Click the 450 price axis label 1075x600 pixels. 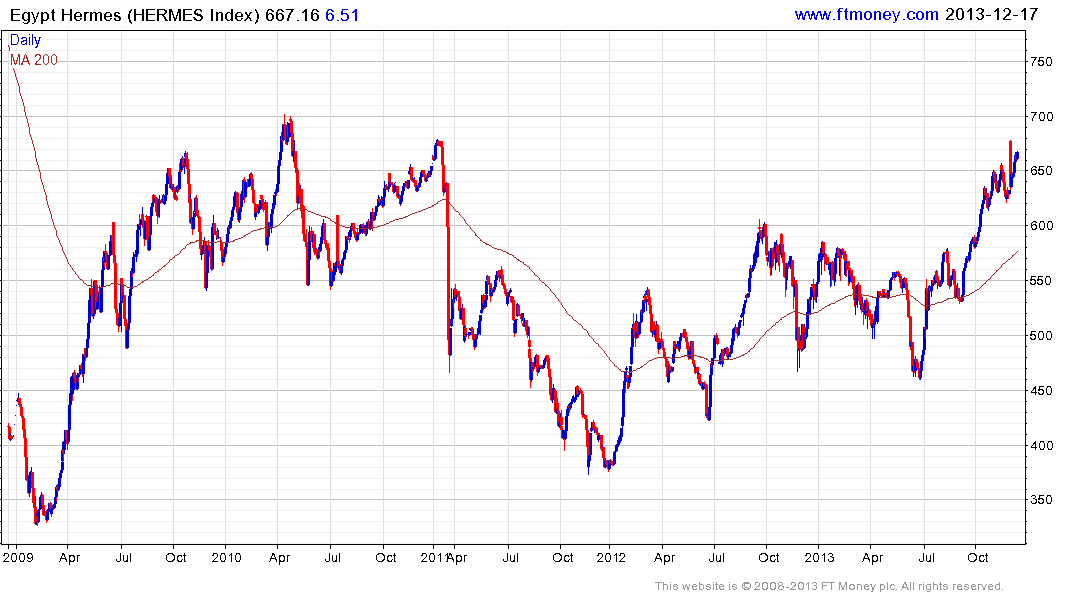click(x=1041, y=391)
